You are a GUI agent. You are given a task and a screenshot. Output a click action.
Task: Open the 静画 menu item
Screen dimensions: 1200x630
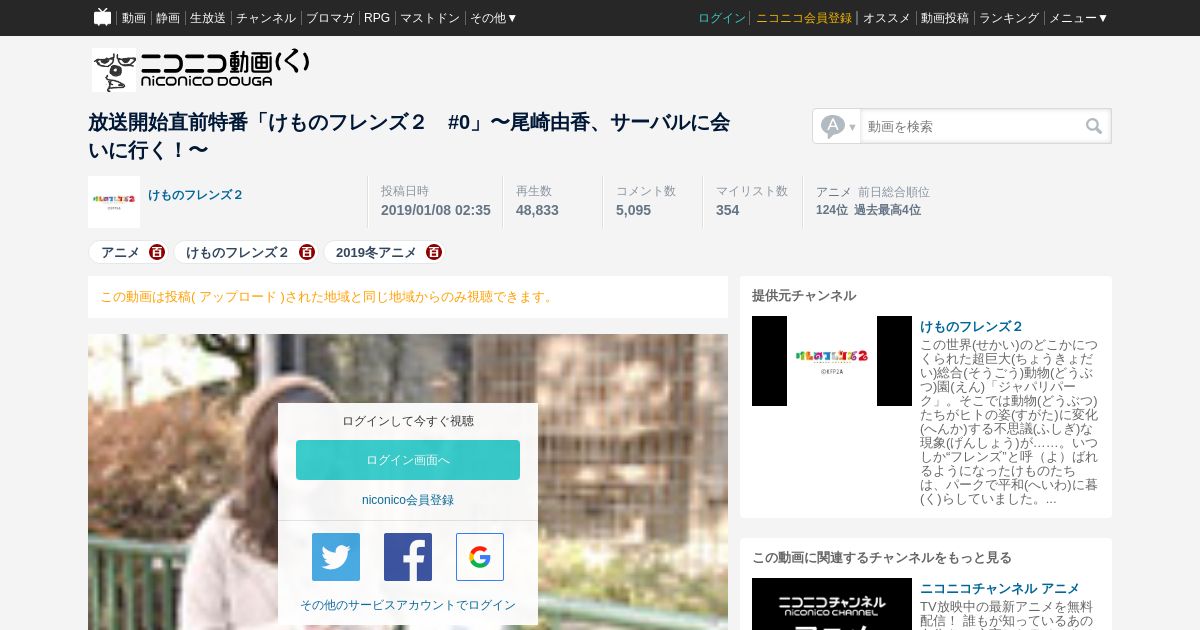pos(168,18)
